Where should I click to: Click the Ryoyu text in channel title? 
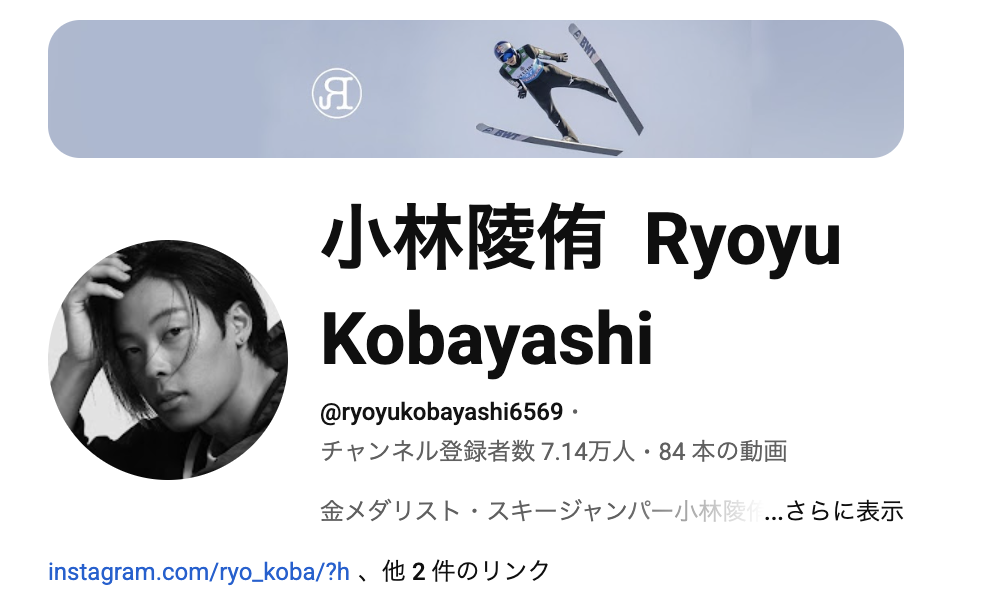743,242
